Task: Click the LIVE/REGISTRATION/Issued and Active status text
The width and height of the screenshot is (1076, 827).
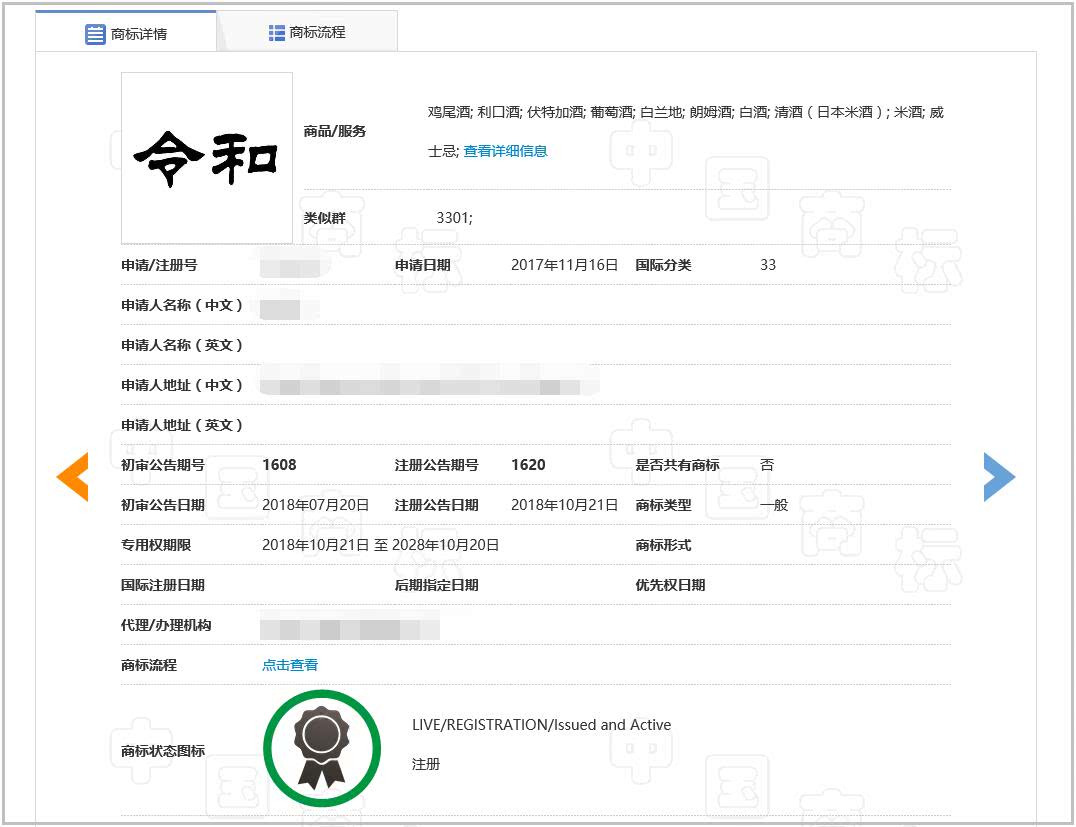Action: 541,725
